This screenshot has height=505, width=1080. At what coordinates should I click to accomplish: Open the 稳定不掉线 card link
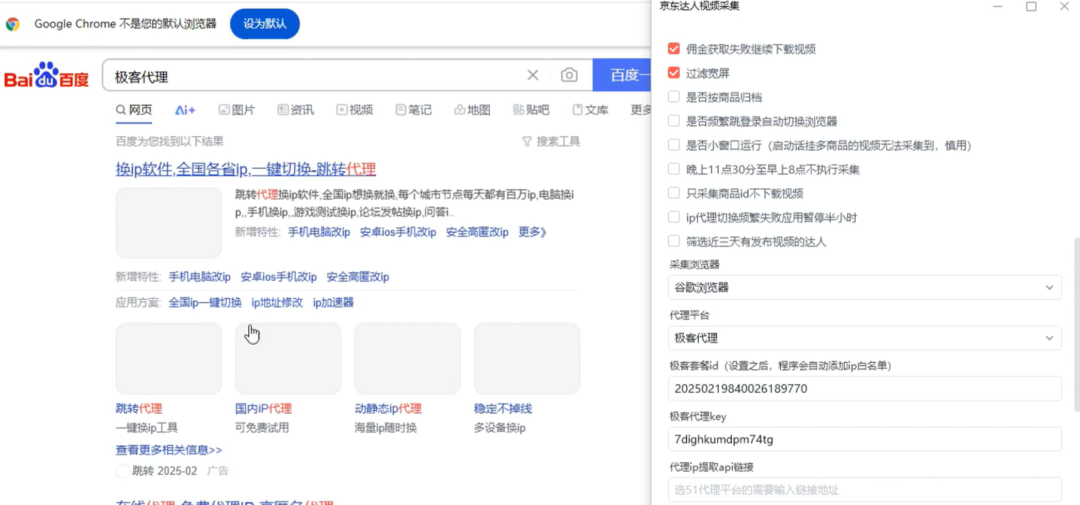[x=503, y=409]
